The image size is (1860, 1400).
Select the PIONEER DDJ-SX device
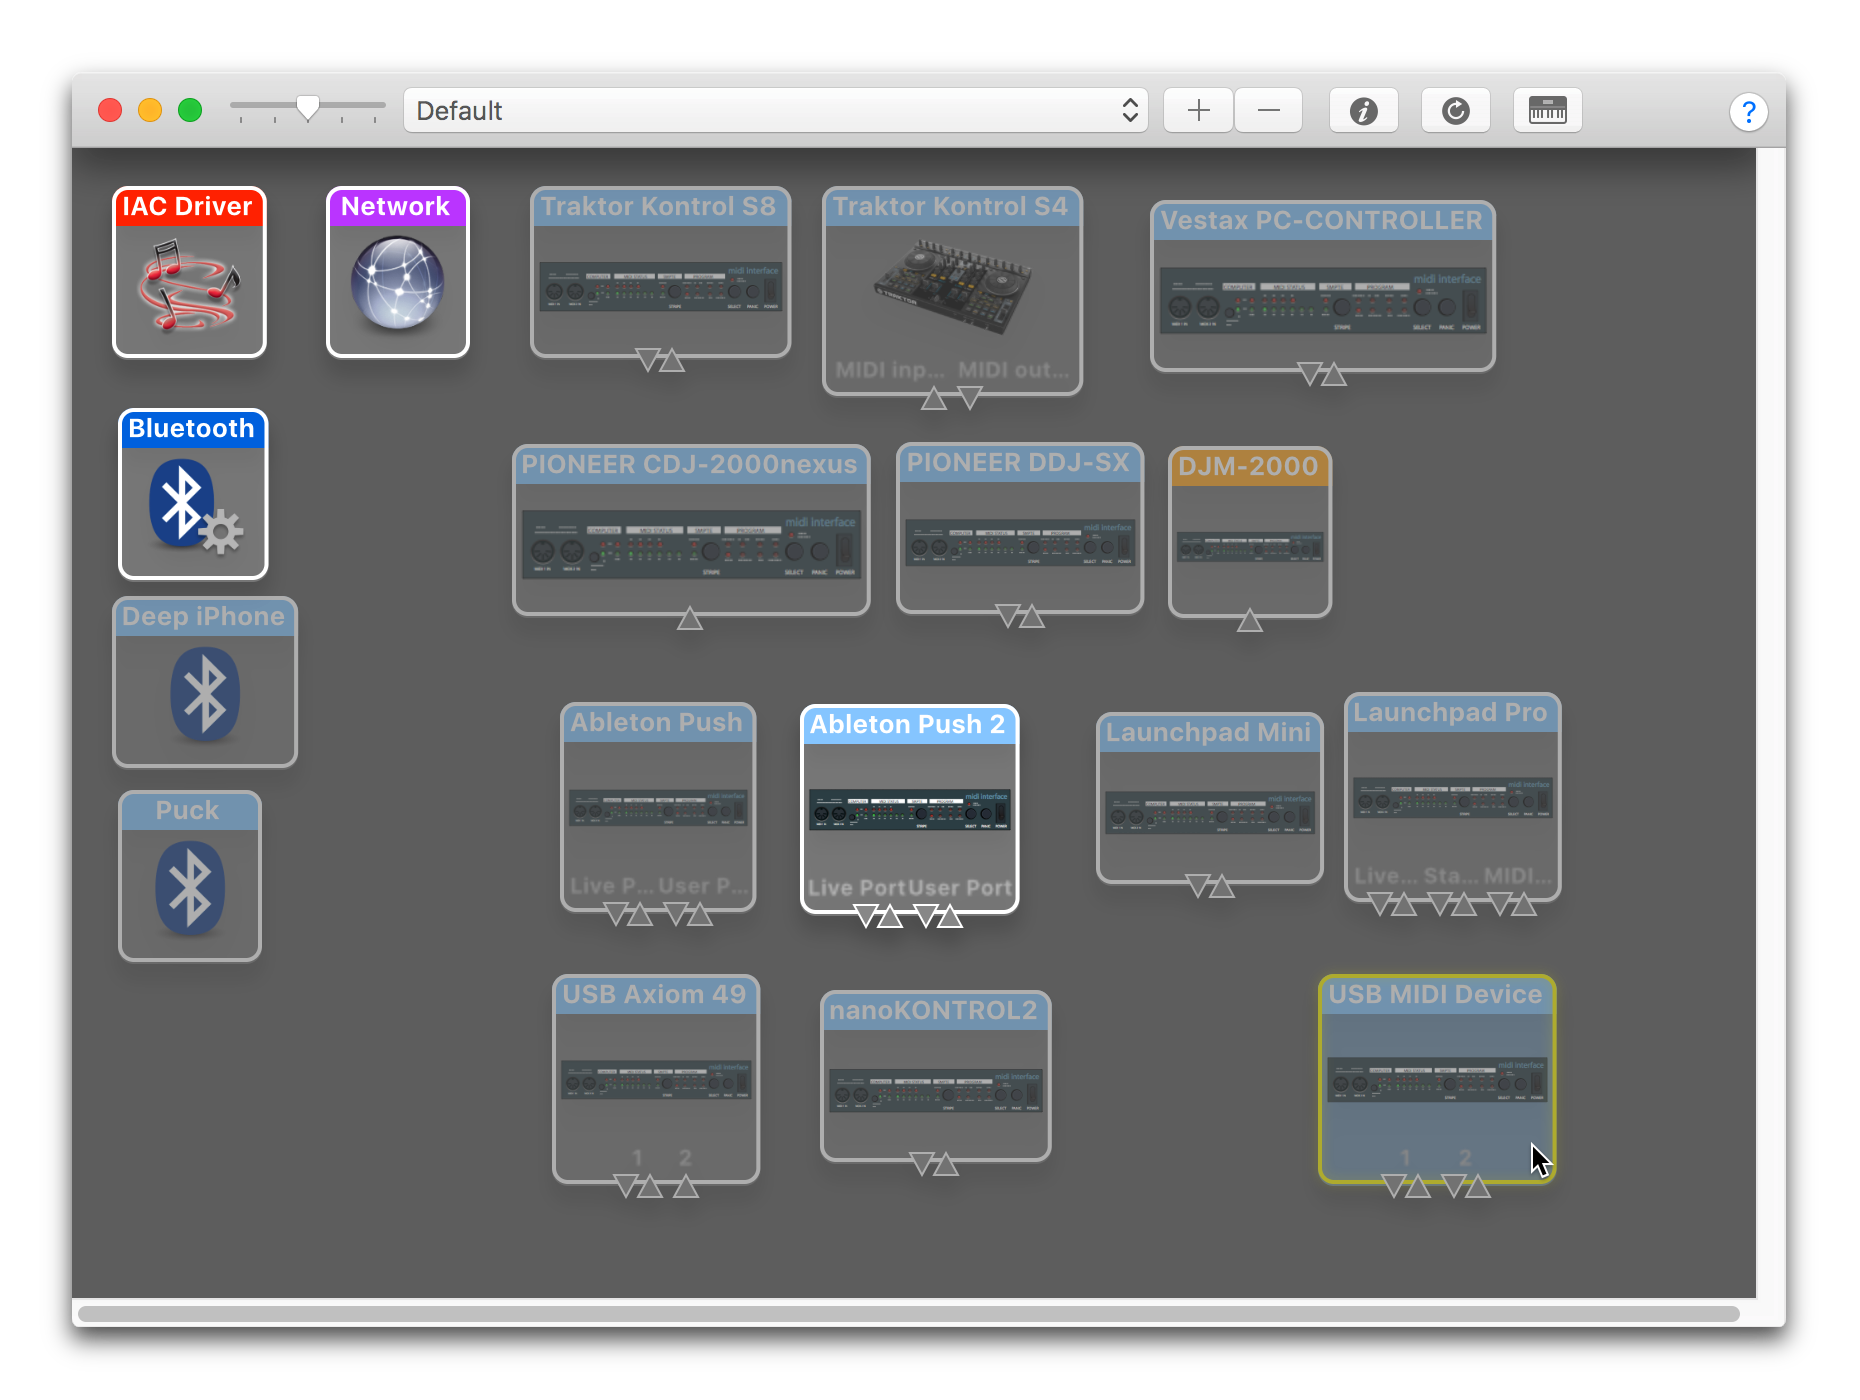point(1020,528)
